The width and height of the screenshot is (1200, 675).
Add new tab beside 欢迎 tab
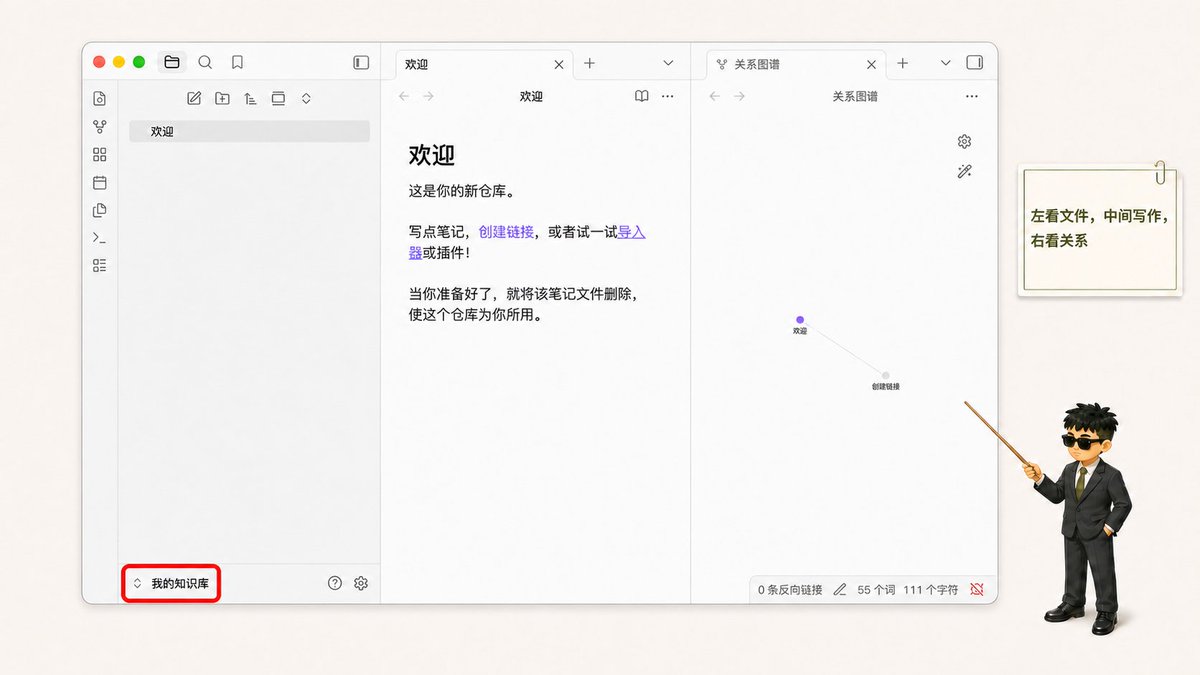[589, 63]
